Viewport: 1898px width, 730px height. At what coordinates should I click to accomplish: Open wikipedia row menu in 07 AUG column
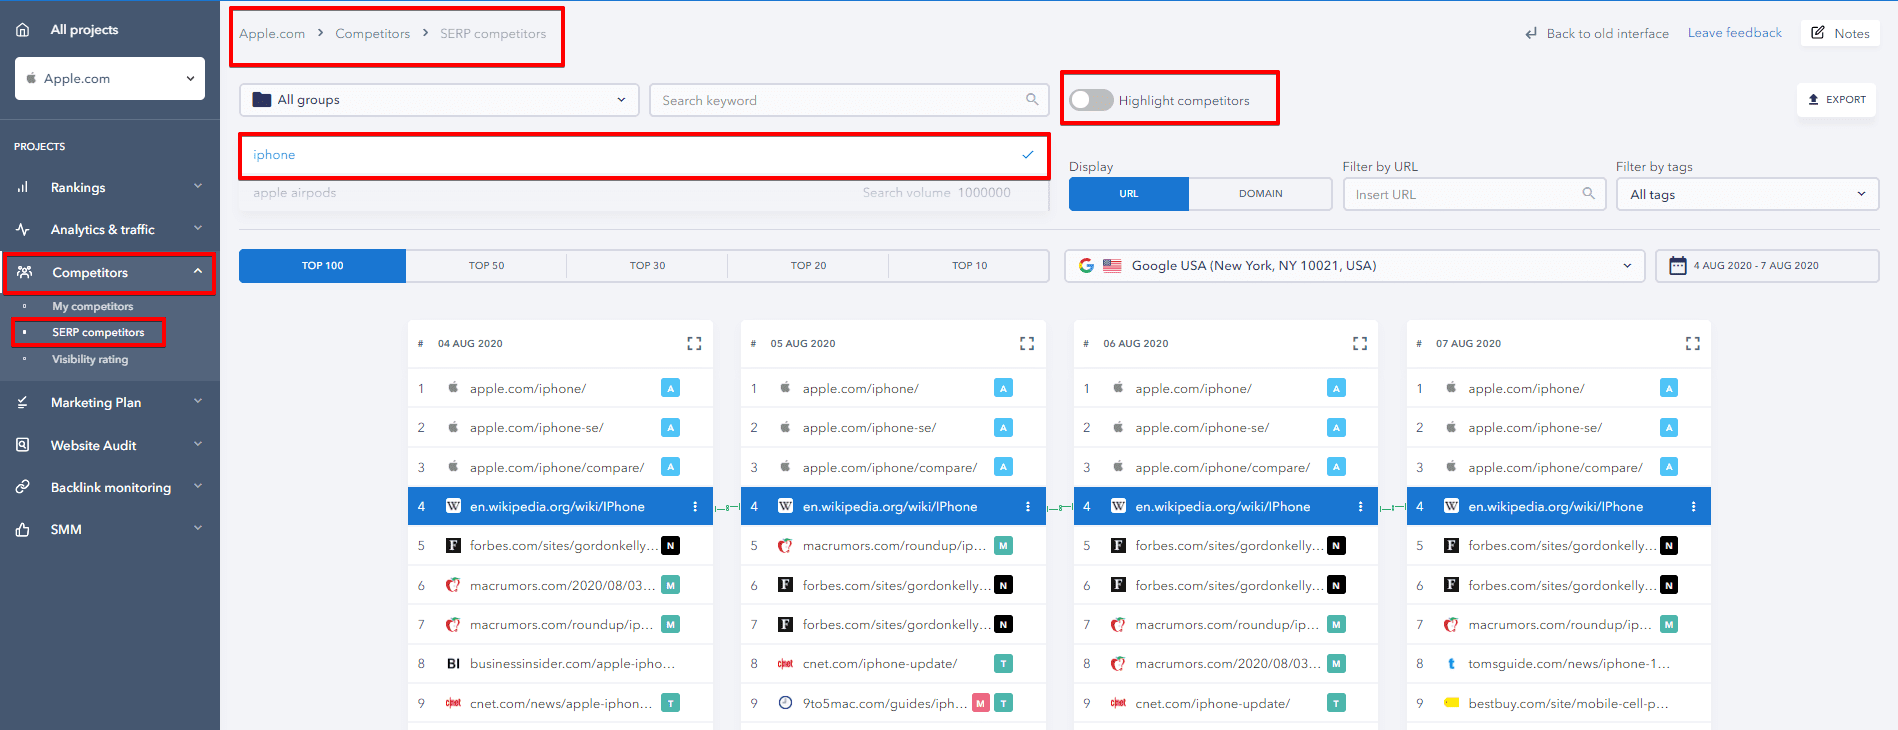tap(1694, 507)
